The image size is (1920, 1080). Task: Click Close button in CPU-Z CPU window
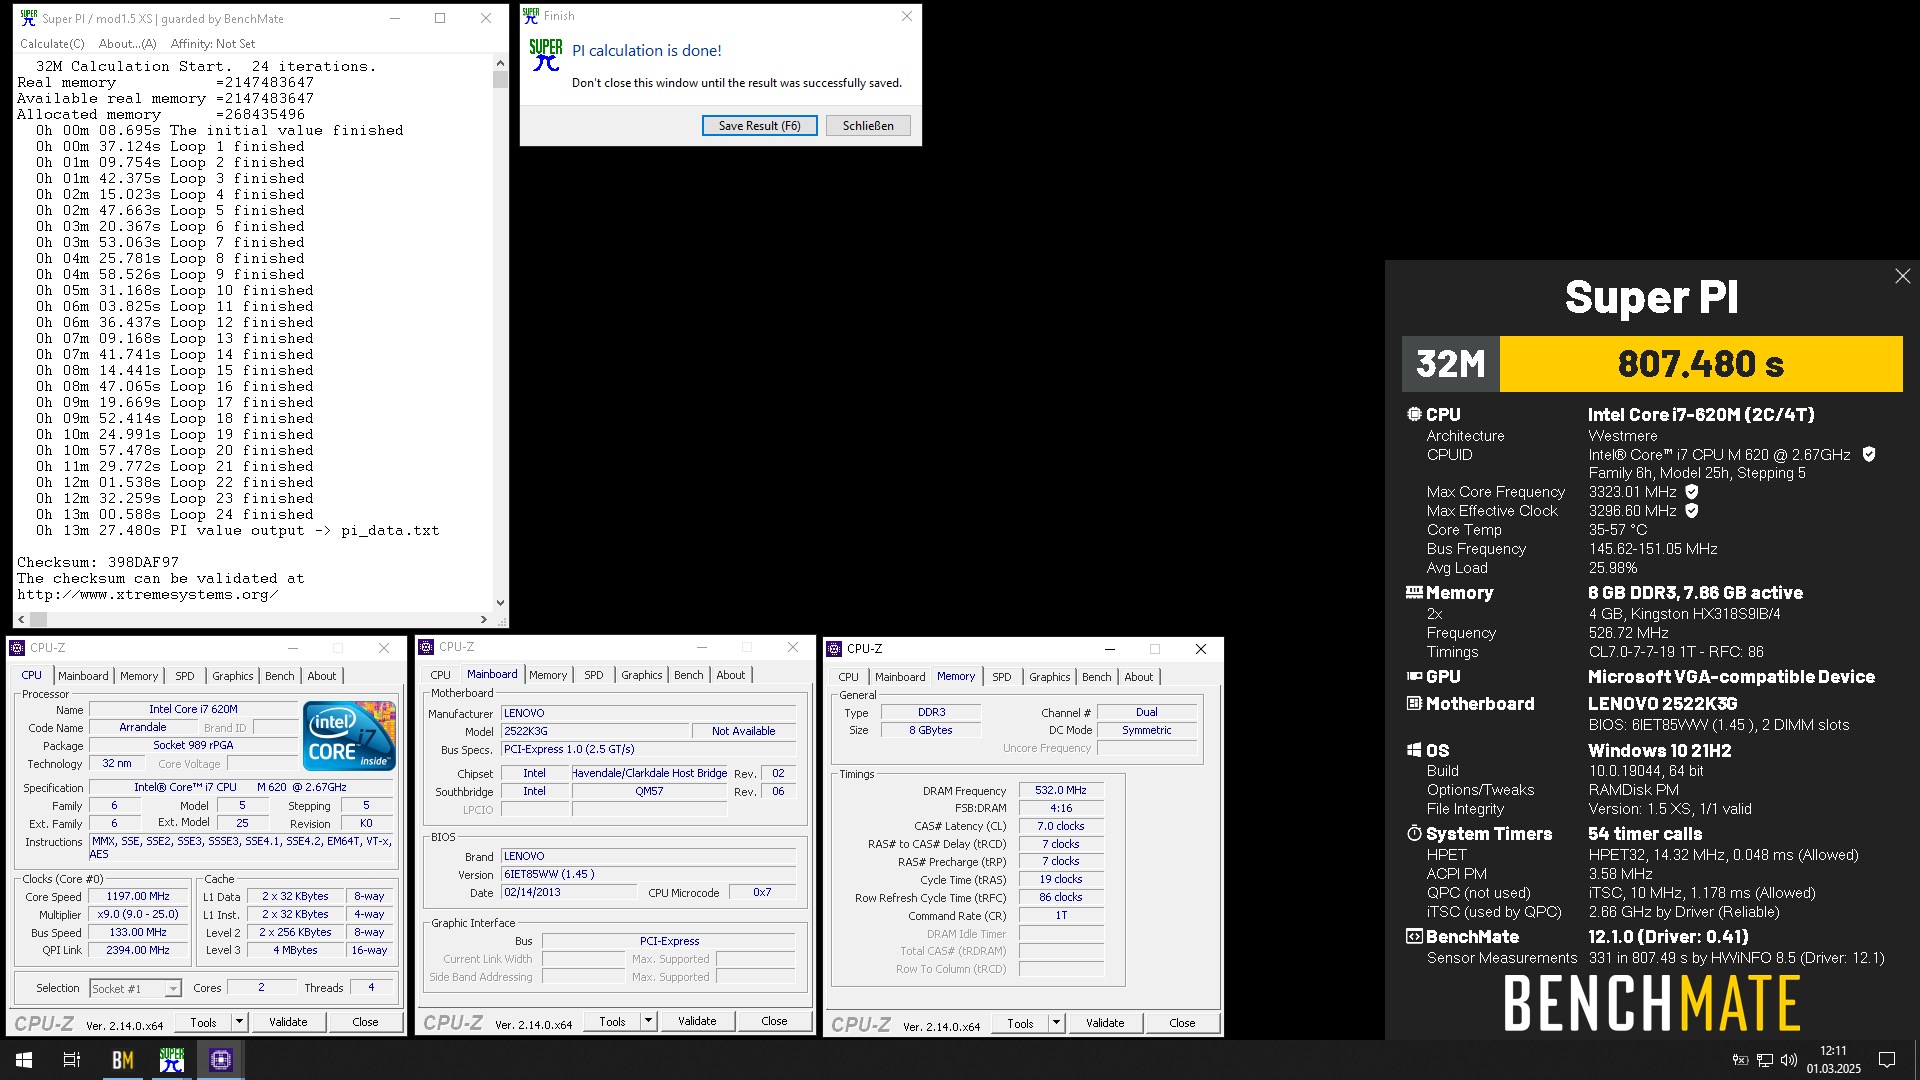(365, 1022)
